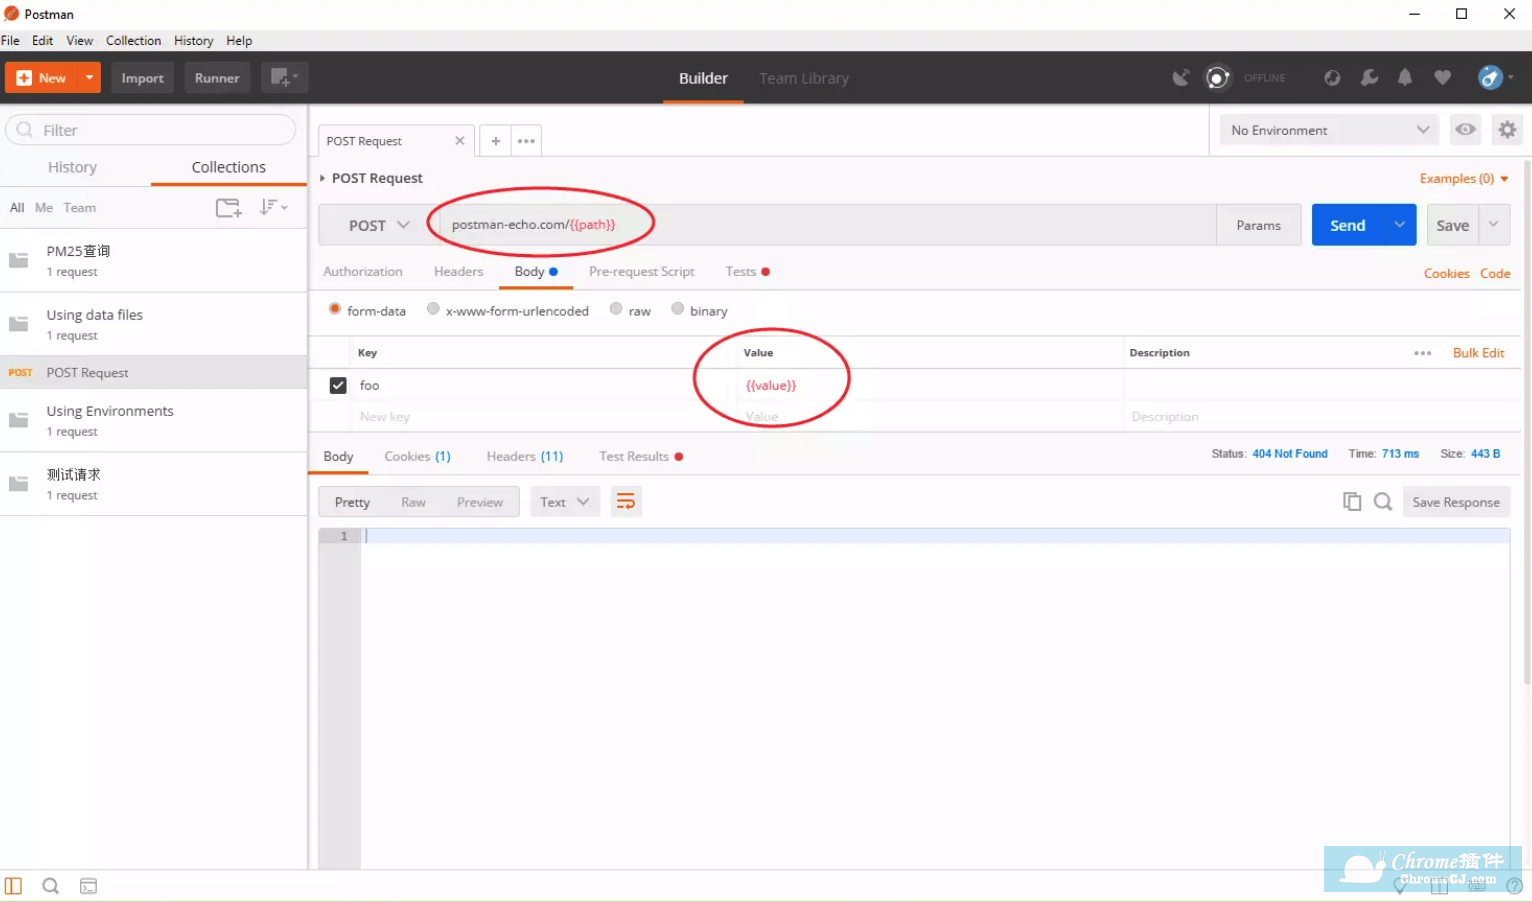Screen dimensions: 1532x902
Task: Add a new request tab
Action: coord(495,141)
